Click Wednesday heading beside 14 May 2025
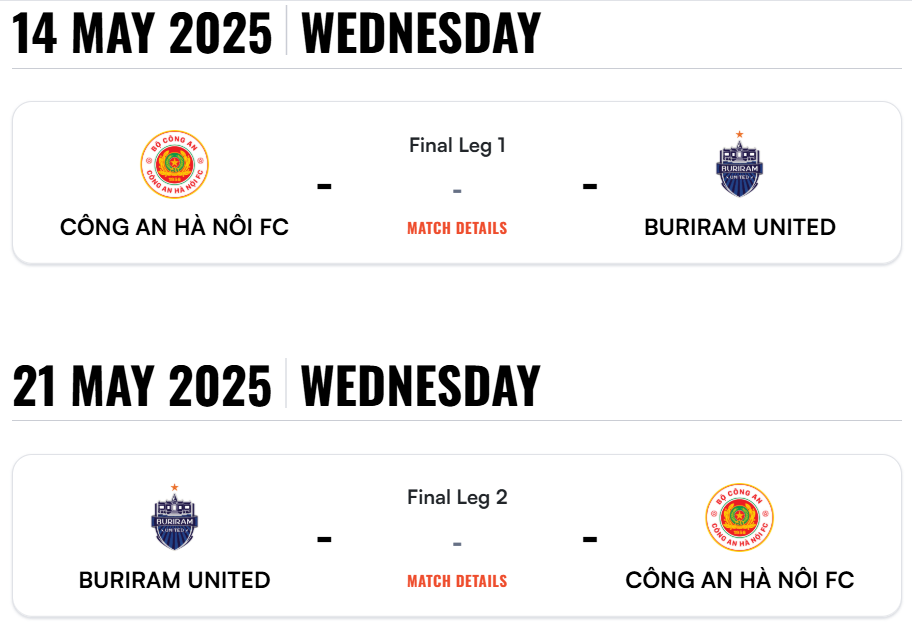 coord(421,33)
